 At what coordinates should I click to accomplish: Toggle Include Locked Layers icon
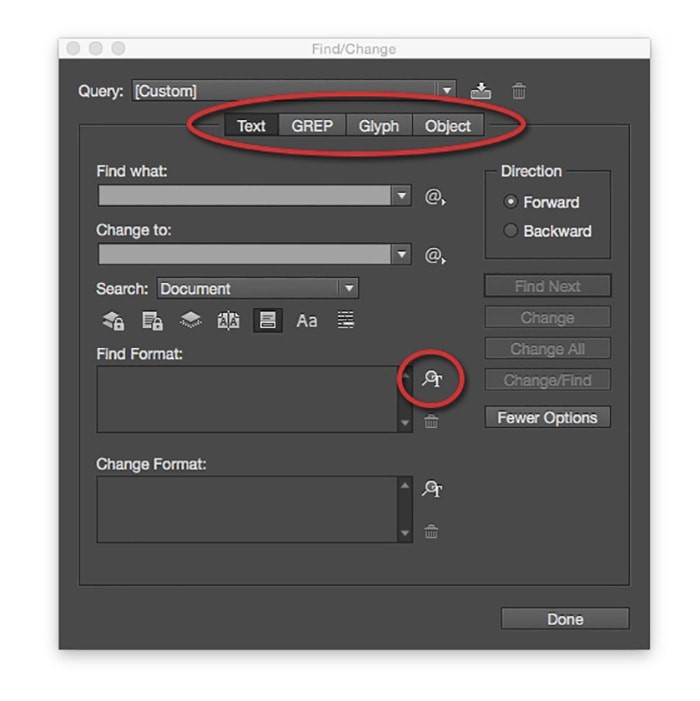coord(113,321)
